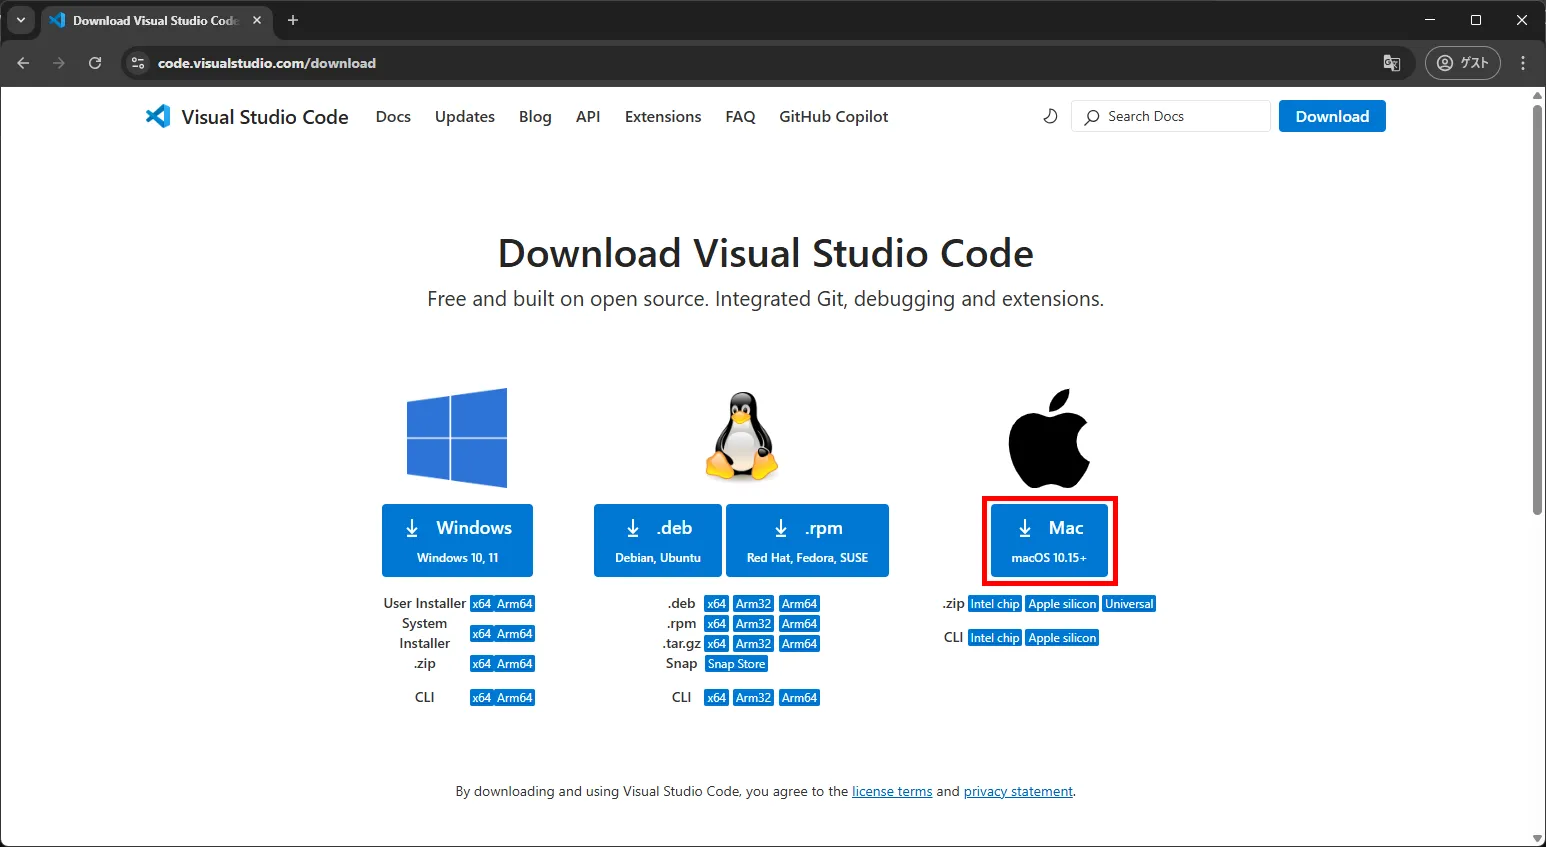Viewport: 1547px width, 847px height.
Task: Click the browser forward arrow
Action: (59, 63)
